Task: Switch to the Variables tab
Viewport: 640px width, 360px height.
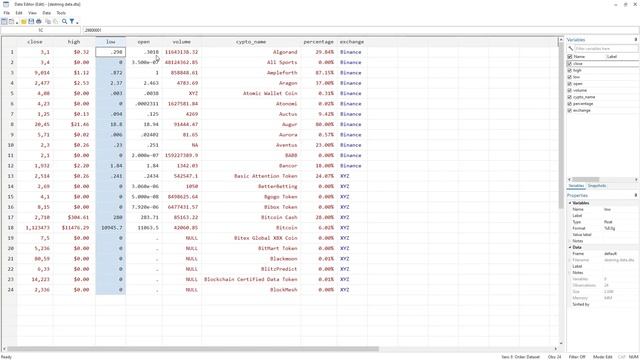Action: (576, 186)
